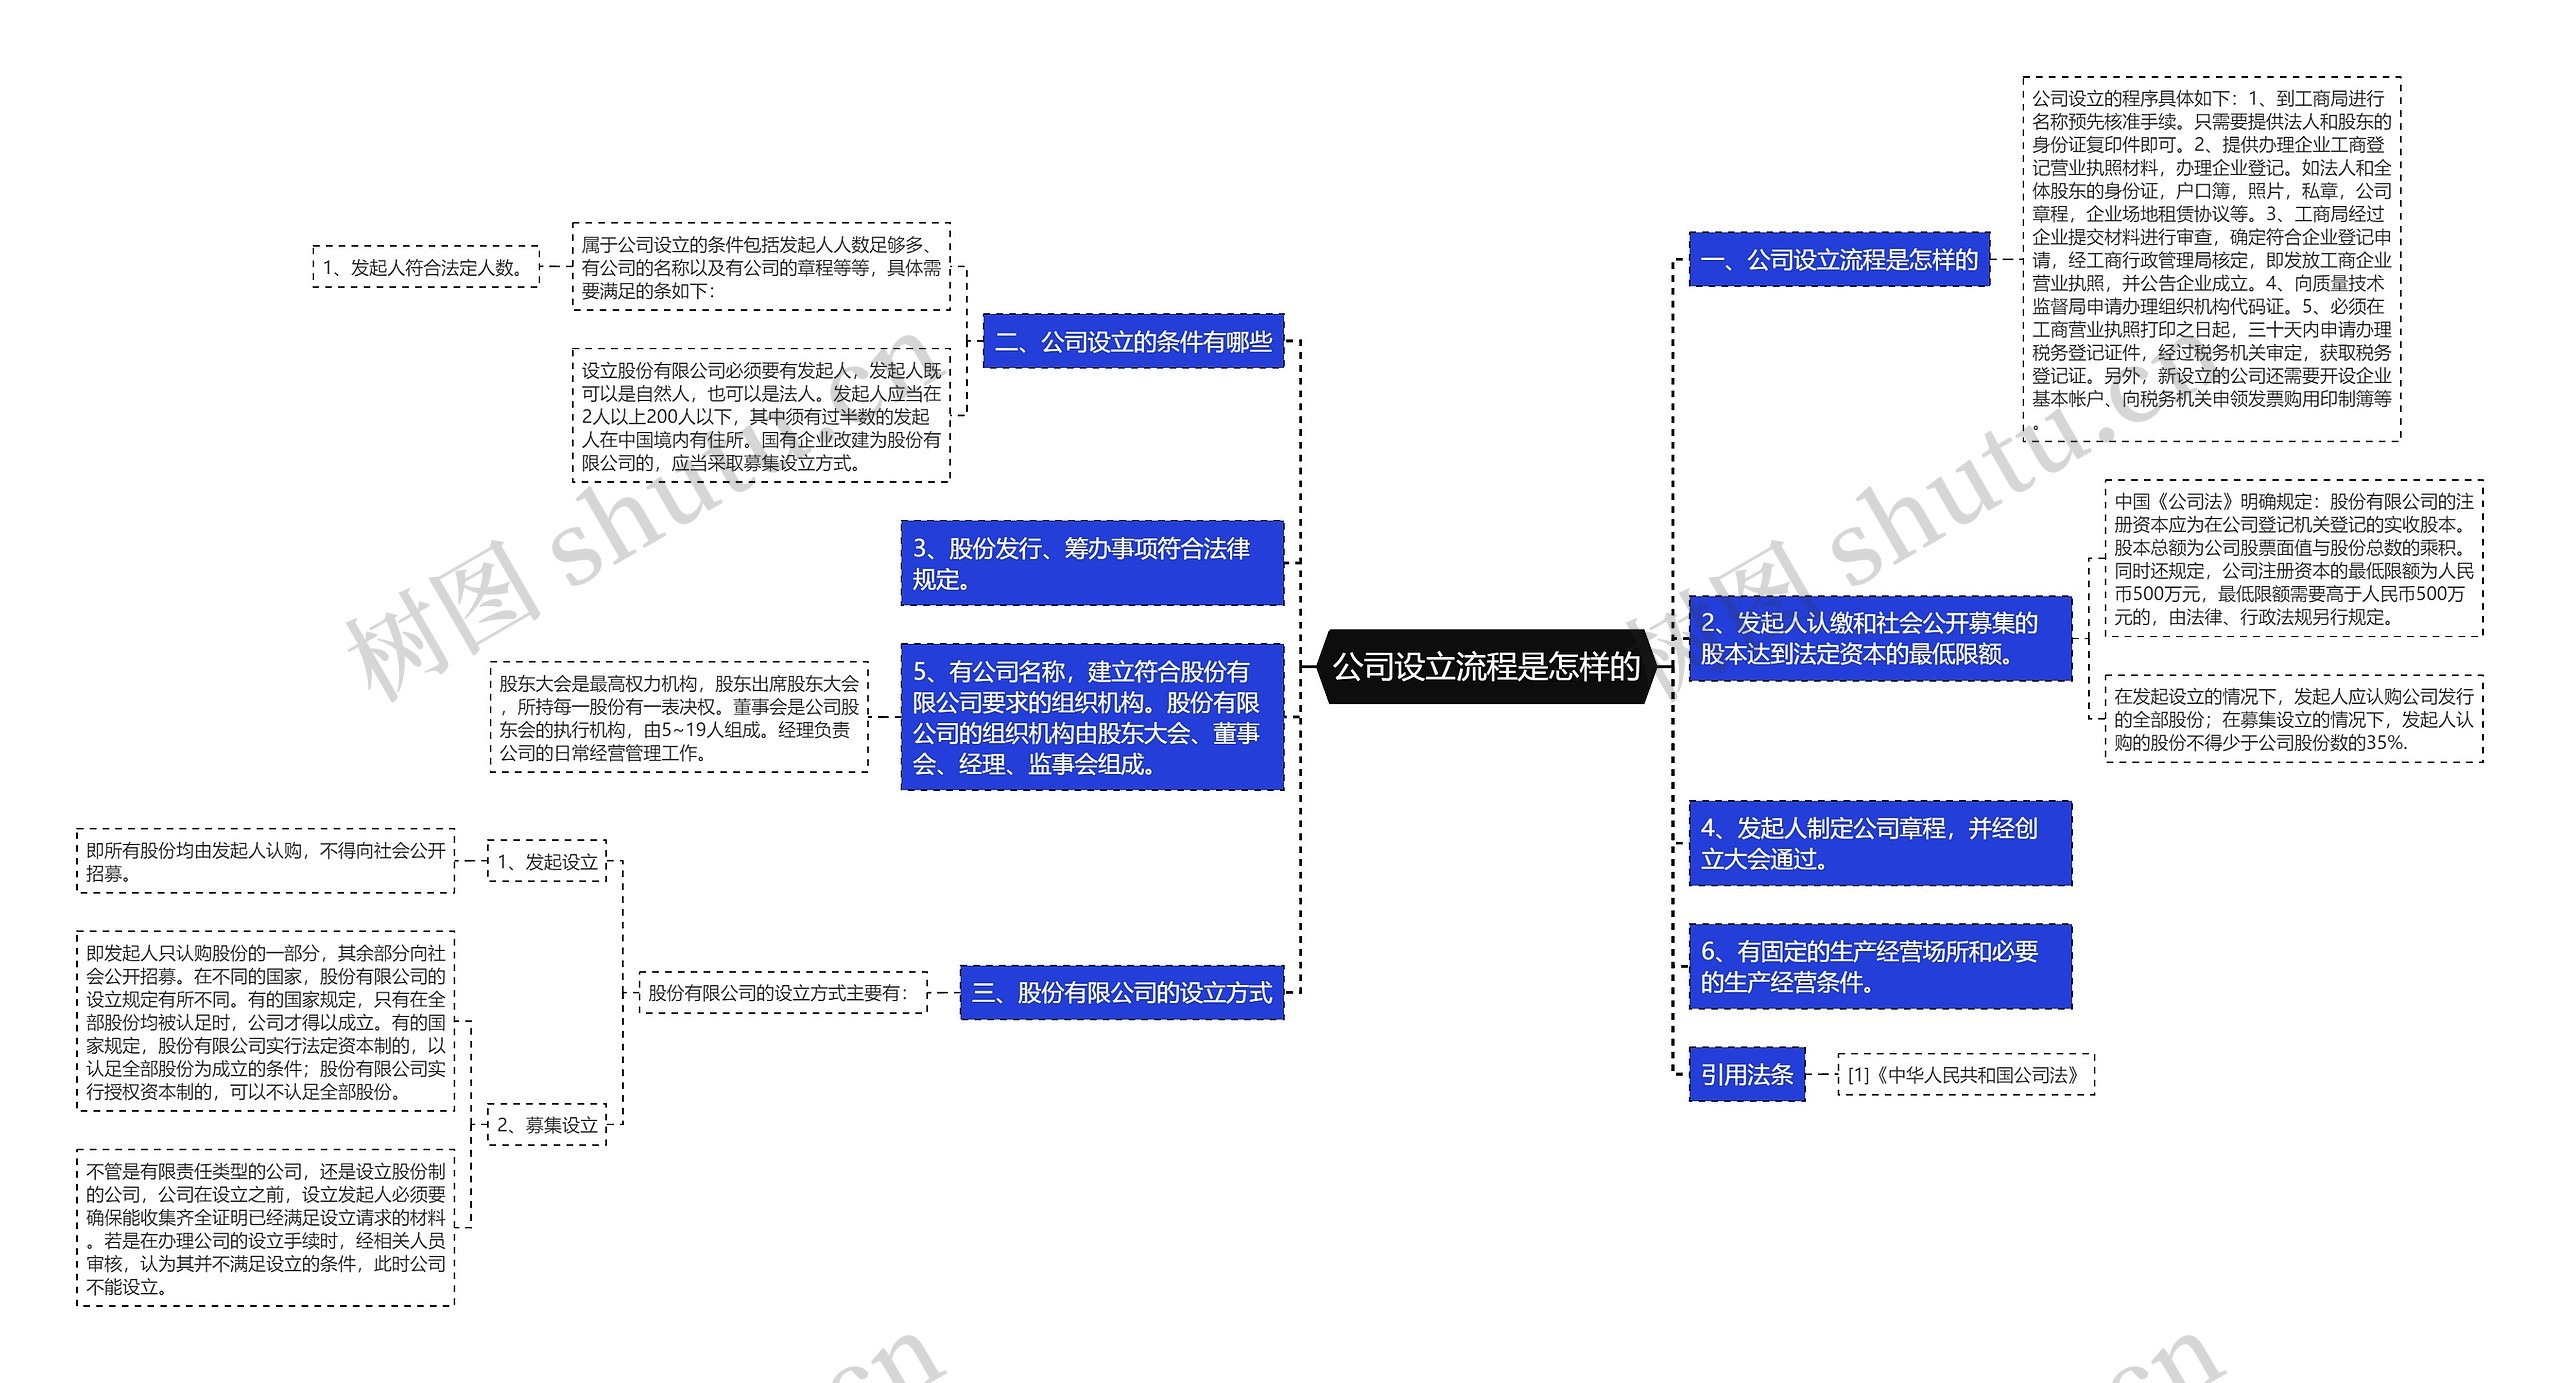Click node 2、发起人认缴和社会公开募集的股本
2560x1383 pixels.
click(1880, 638)
